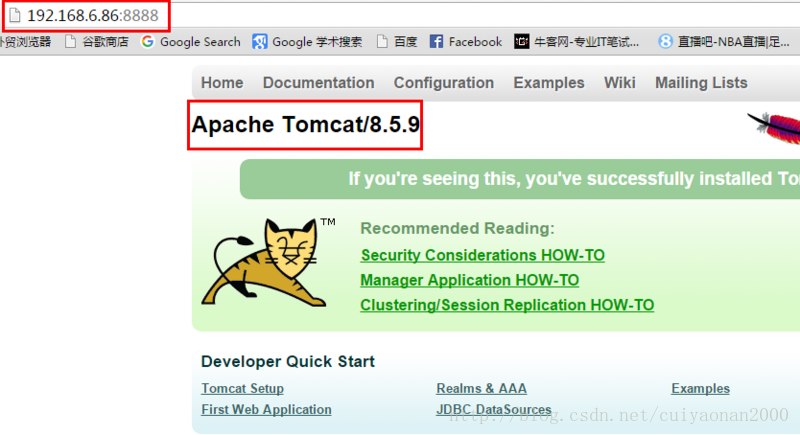Viewport: 800px width, 435px height.
Task: Click the 牛客网 bookmark icon
Action: tap(521, 41)
